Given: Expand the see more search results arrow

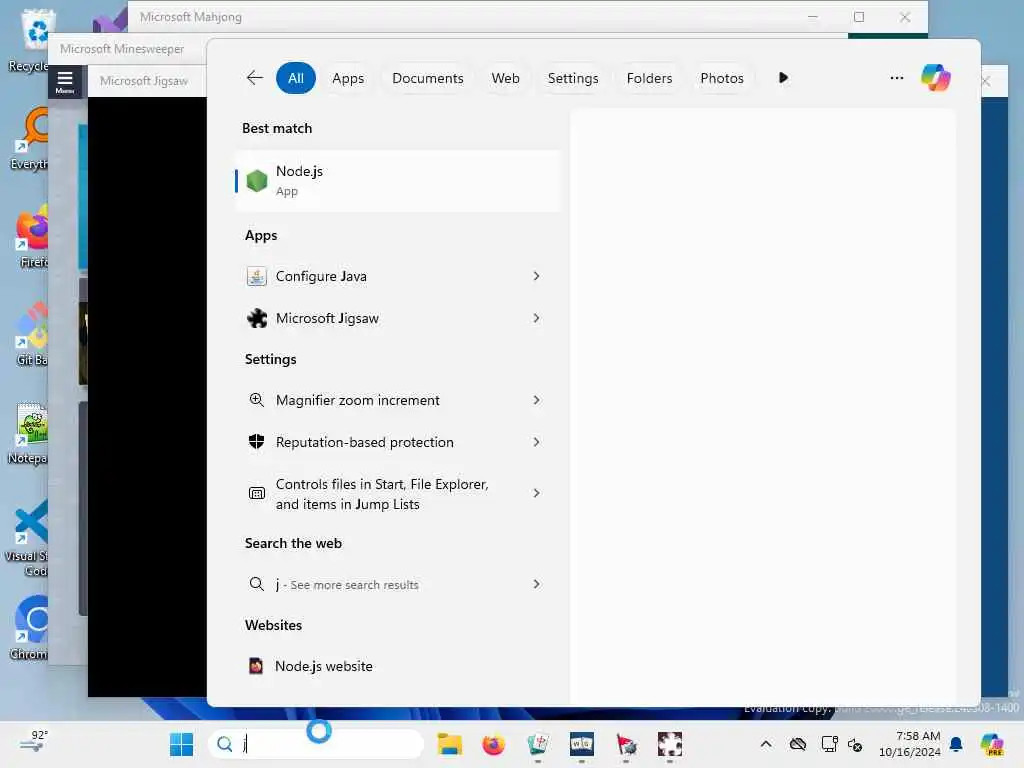Looking at the screenshot, I should tap(536, 584).
